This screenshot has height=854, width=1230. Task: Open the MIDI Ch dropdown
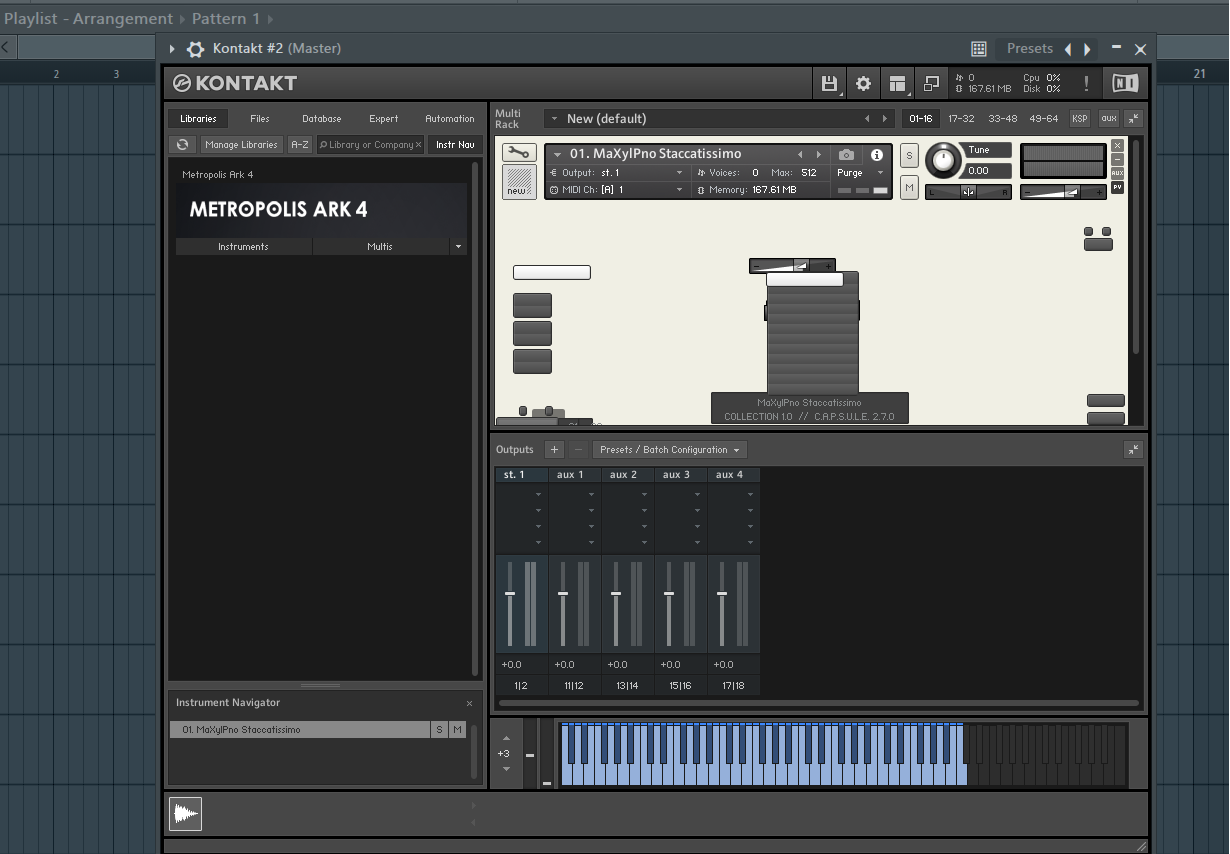[x=618, y=189]
